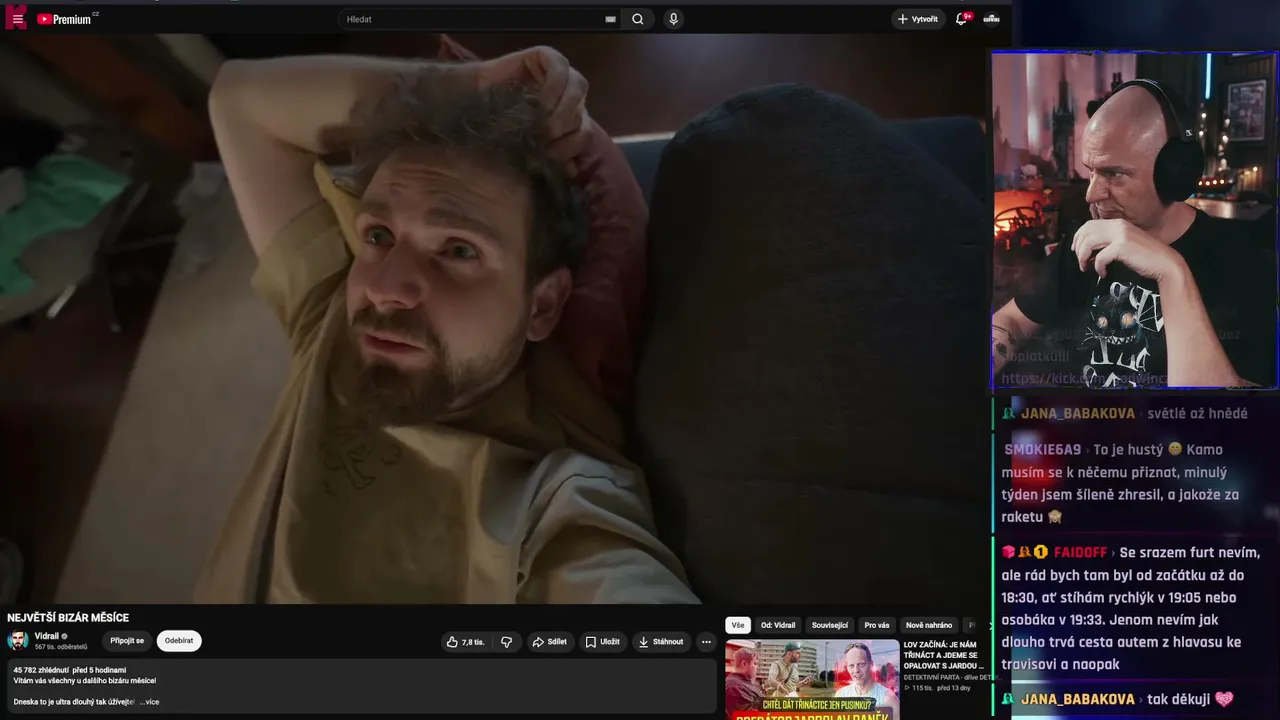Open the on-screen keyboard in search box
Screen dimensions: 1280x720
pos(610,19)
